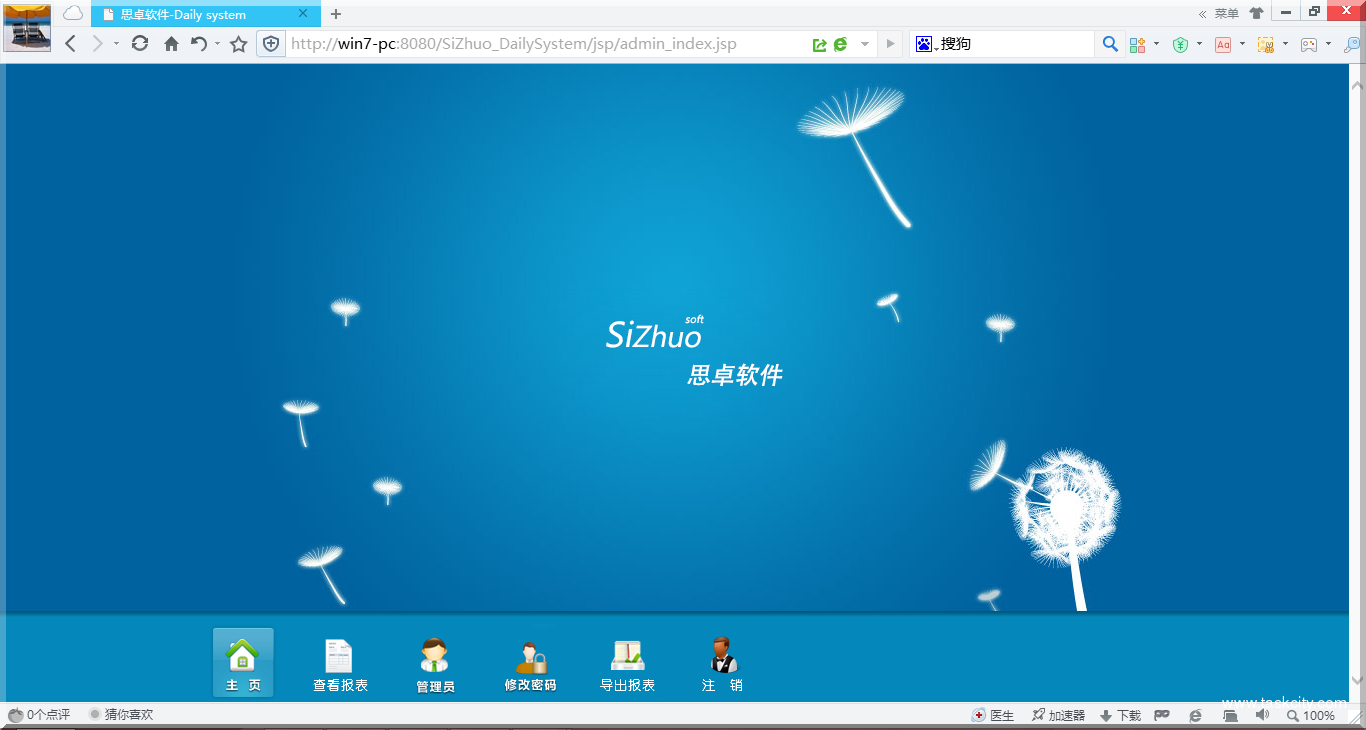1366x730 pixels.
Task: Click the 管理员 administrator icon
Action: pyautogui.click(x=435, y=664)
